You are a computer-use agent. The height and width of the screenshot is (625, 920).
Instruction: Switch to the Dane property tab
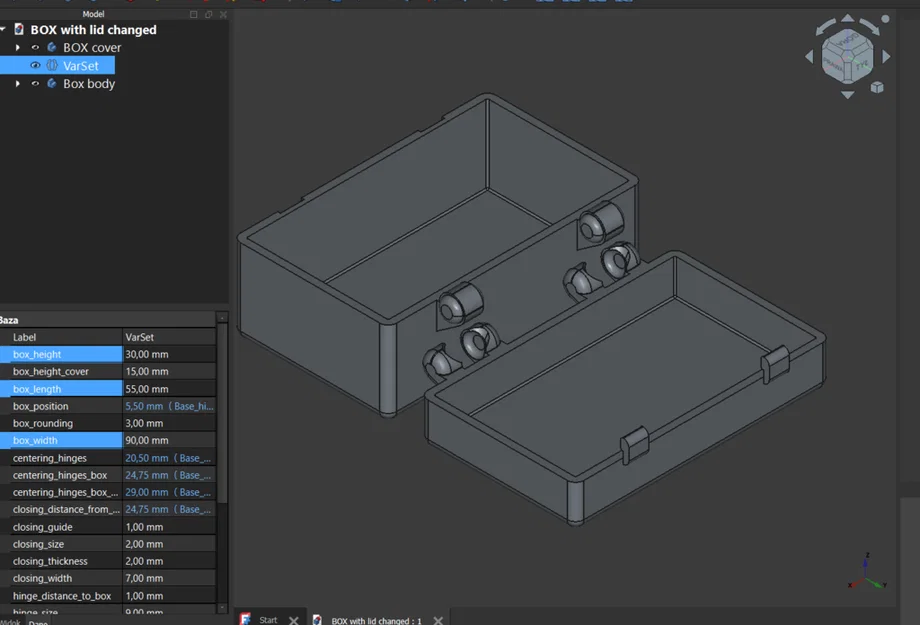38,622
